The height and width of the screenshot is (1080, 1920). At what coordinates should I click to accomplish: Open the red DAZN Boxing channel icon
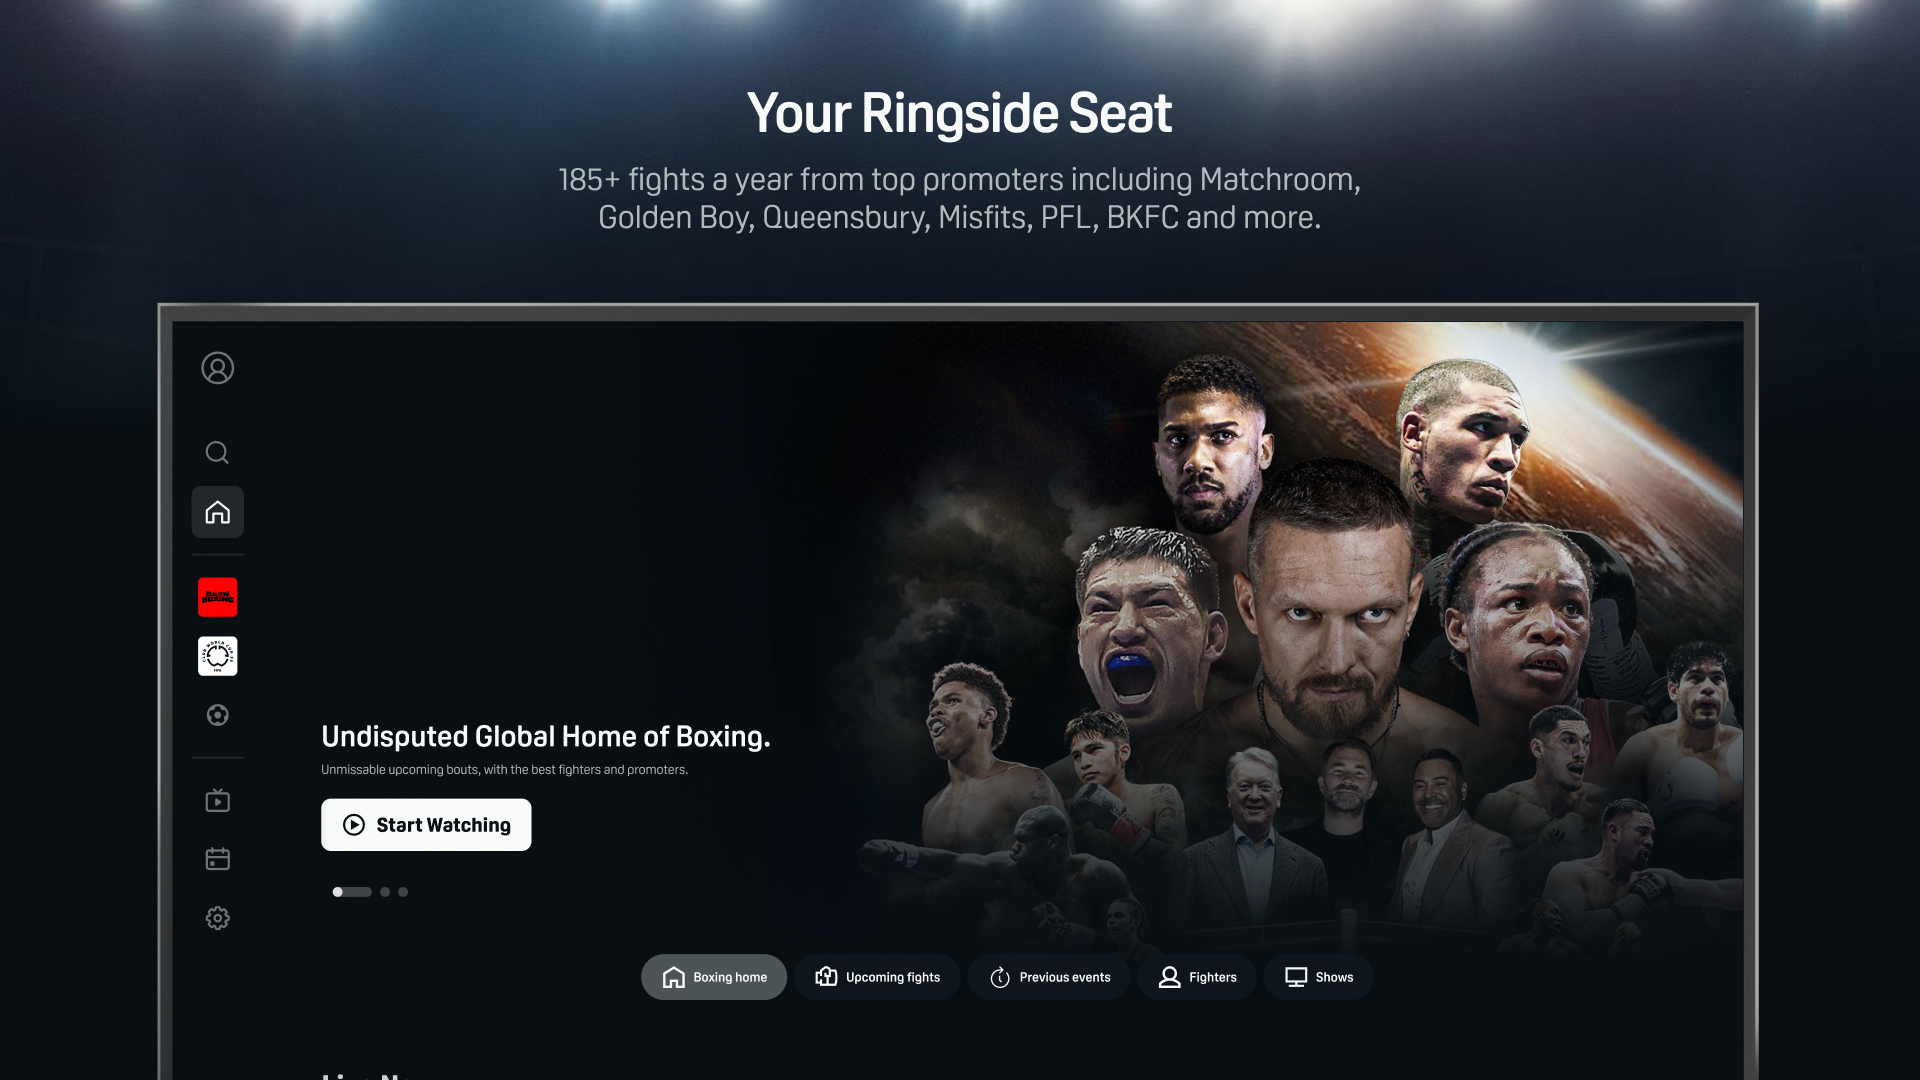(x=217, y=597)
